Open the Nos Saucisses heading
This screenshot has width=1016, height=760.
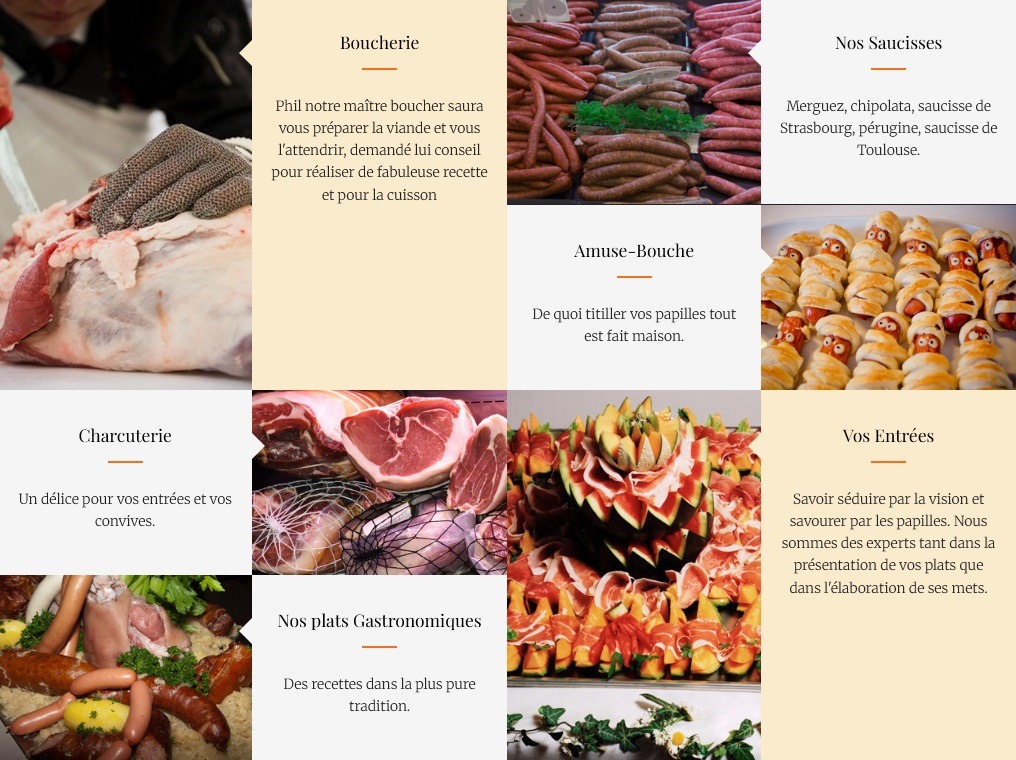(888, 43)
